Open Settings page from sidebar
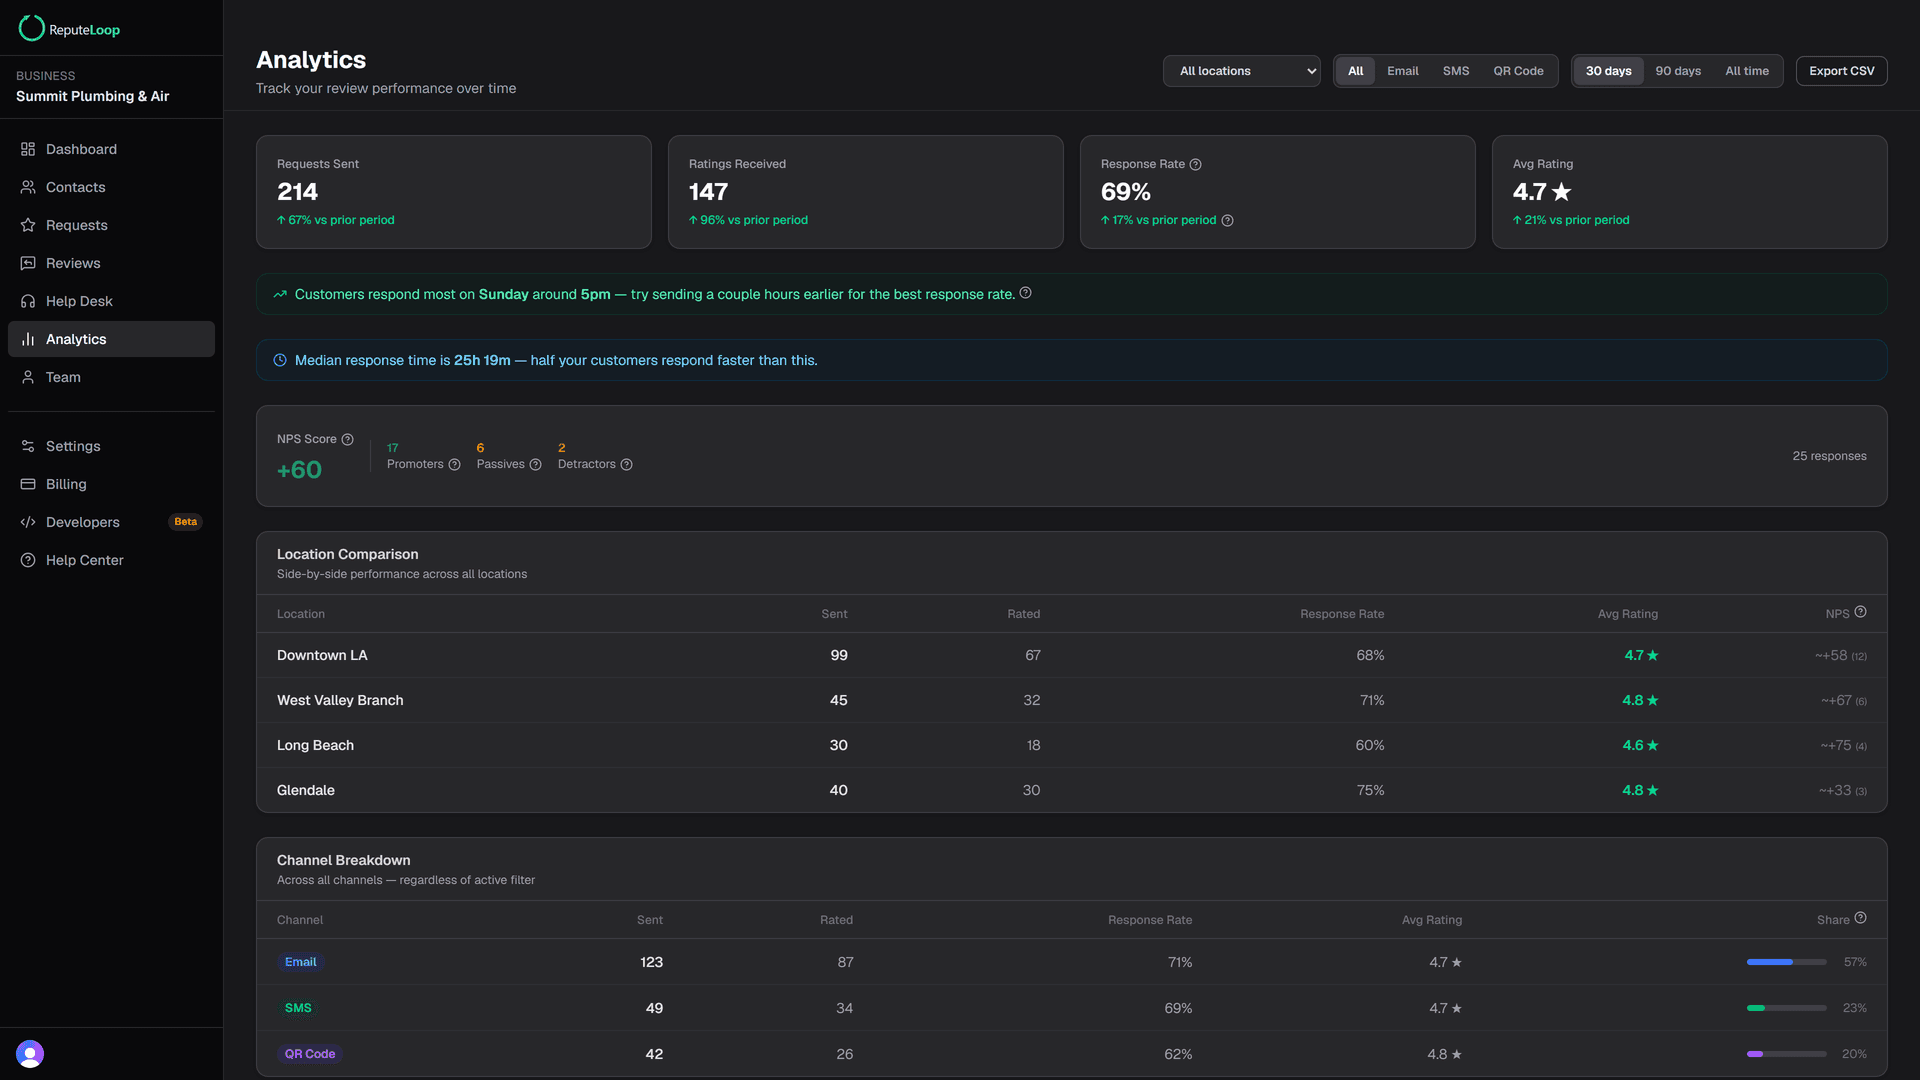This screenshot has width=1920, height=1080. pyautogui.click(x=111, y=446)
